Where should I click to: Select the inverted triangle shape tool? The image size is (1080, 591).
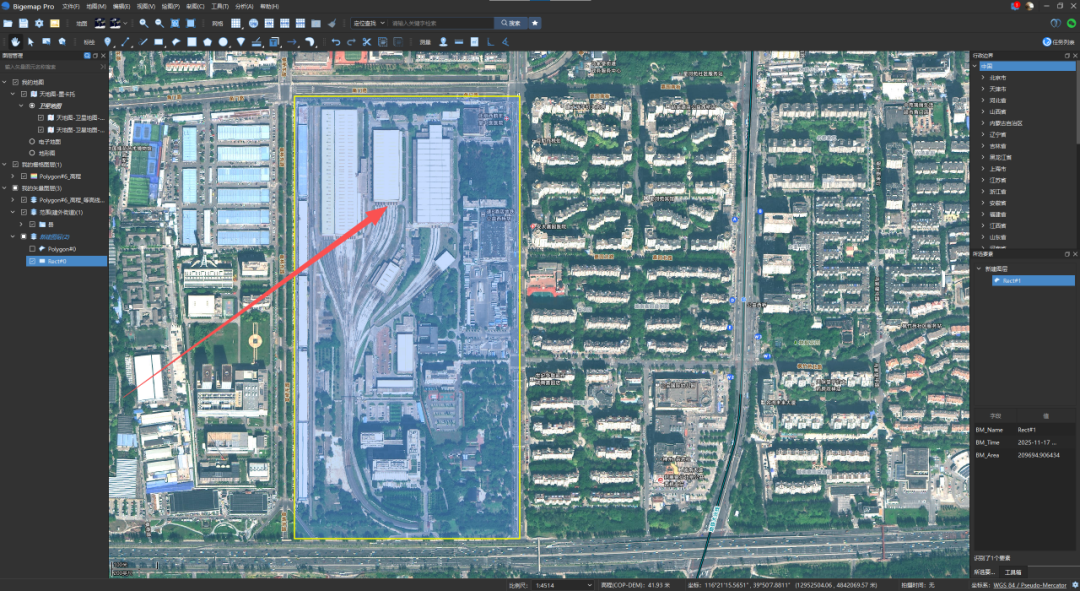[240, 42]
